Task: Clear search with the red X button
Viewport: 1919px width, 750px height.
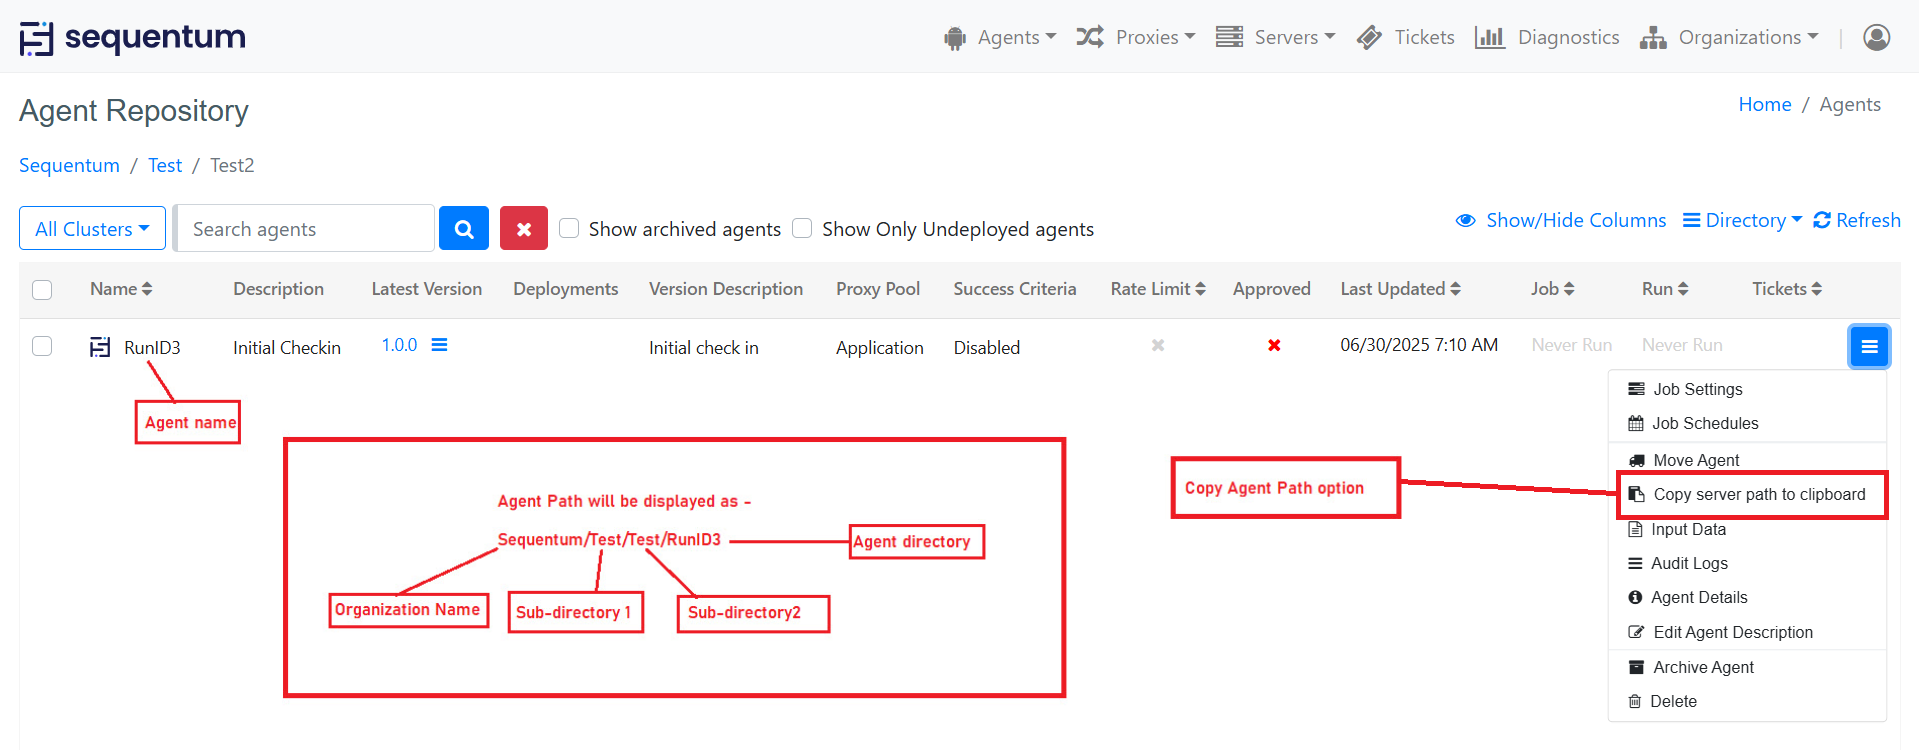Action: (x=523, y=229)
